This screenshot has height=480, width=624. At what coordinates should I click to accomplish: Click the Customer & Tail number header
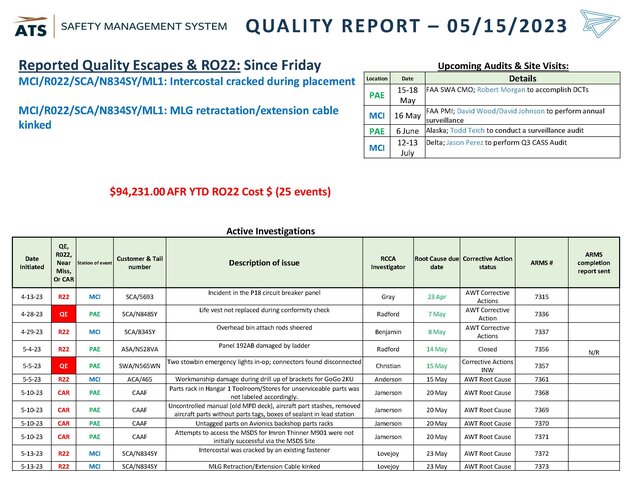point(140,263)
